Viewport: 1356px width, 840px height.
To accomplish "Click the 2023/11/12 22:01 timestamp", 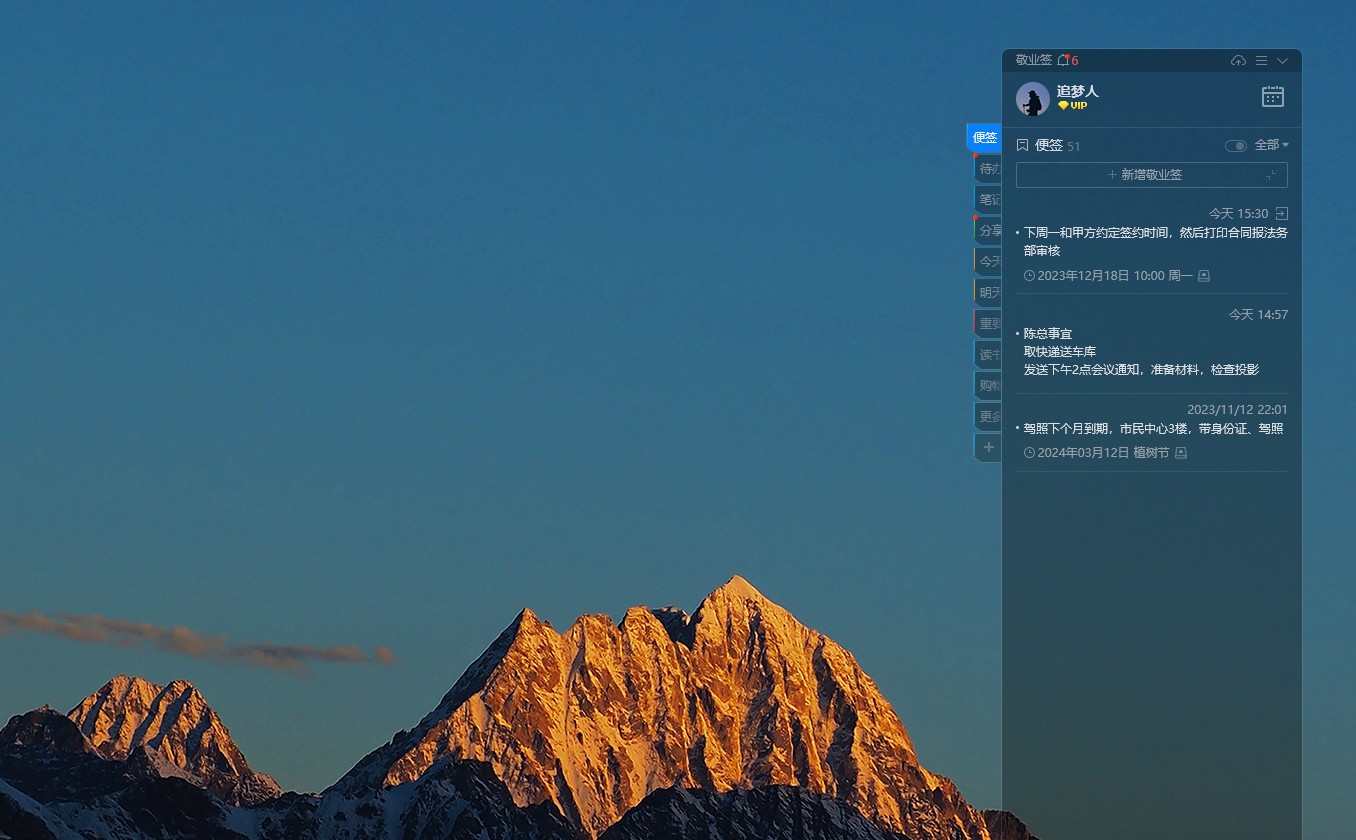I will tap(1237, 409).
